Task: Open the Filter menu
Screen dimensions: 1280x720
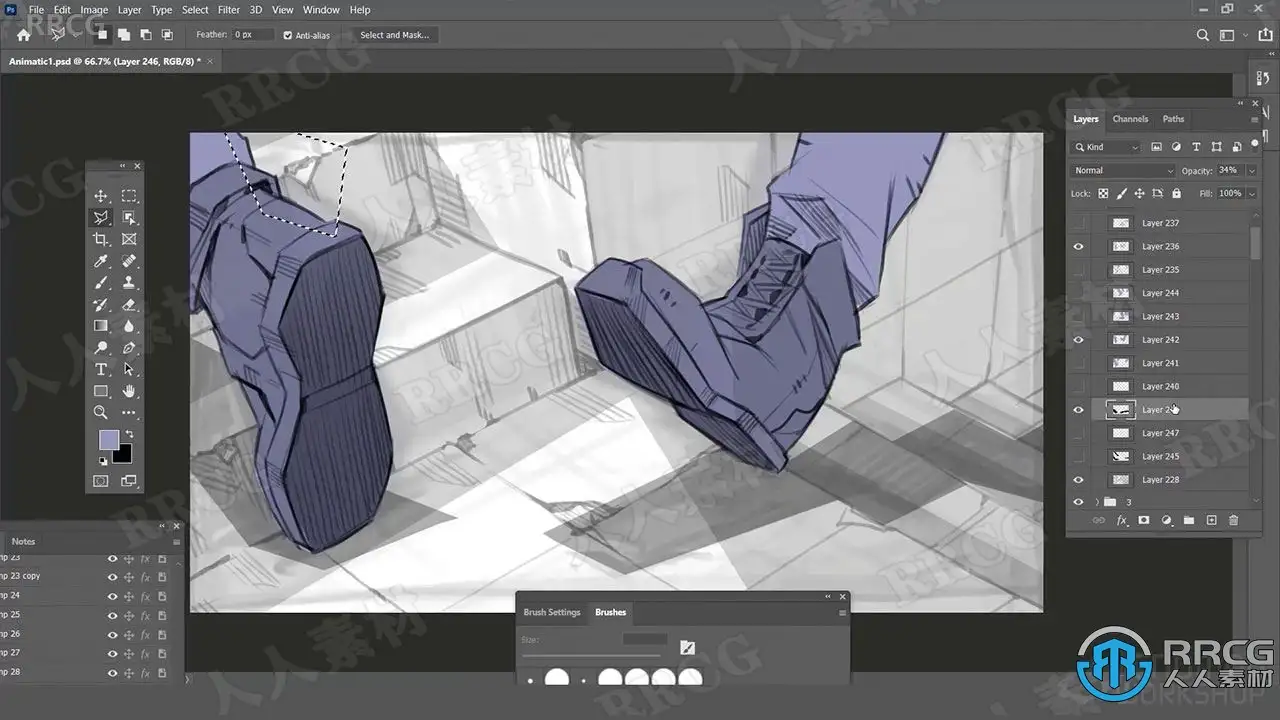Action: coord(229,10)
